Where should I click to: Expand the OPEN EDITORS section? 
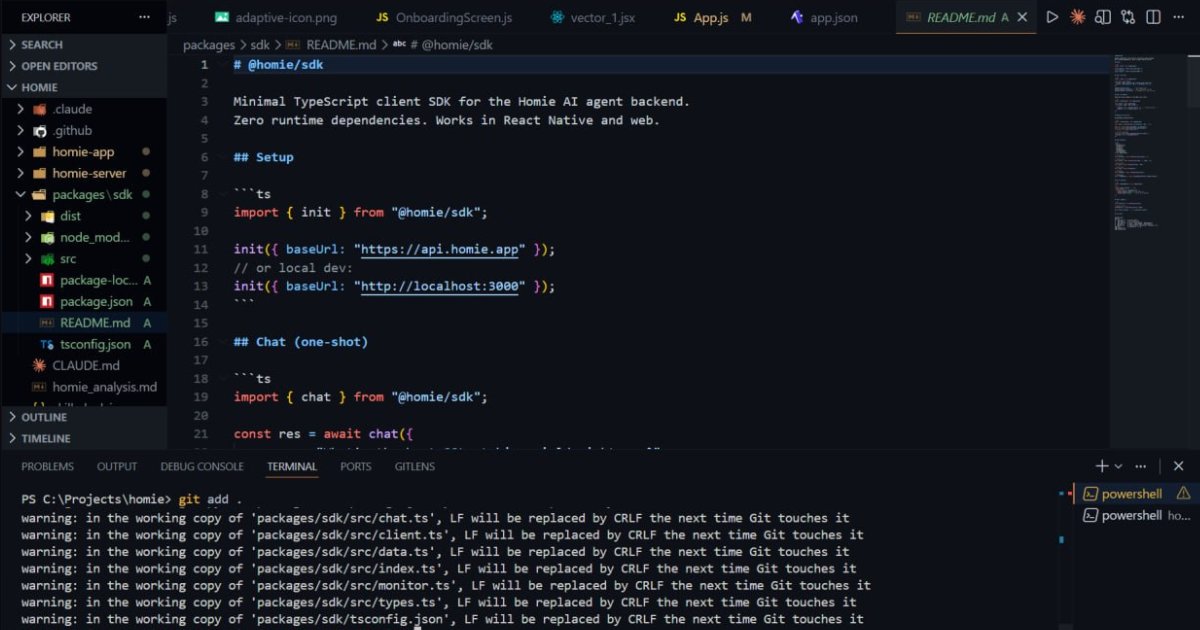[83, 66]
